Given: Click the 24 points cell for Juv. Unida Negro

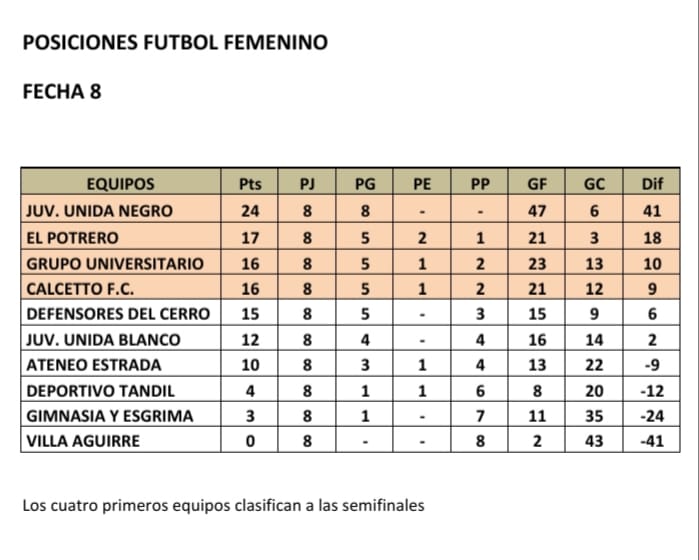Looking at the screenshot, I should pyautogui.click(x=251, y=211).
